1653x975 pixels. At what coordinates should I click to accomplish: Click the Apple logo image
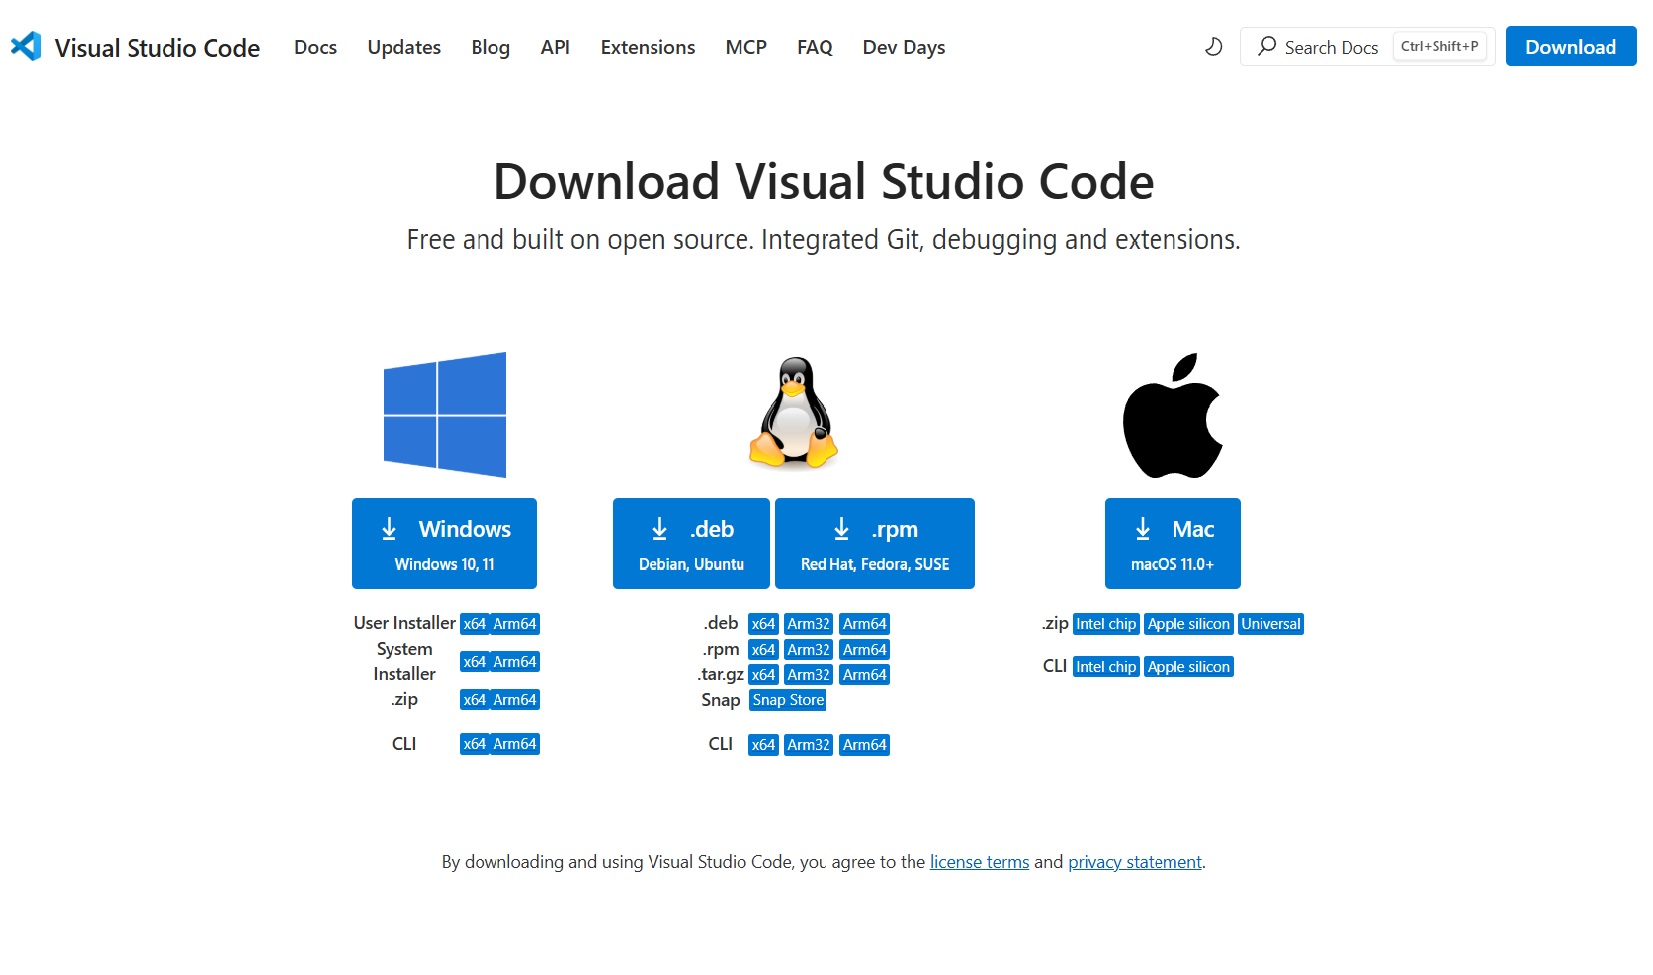click(x=1172, y=415)
